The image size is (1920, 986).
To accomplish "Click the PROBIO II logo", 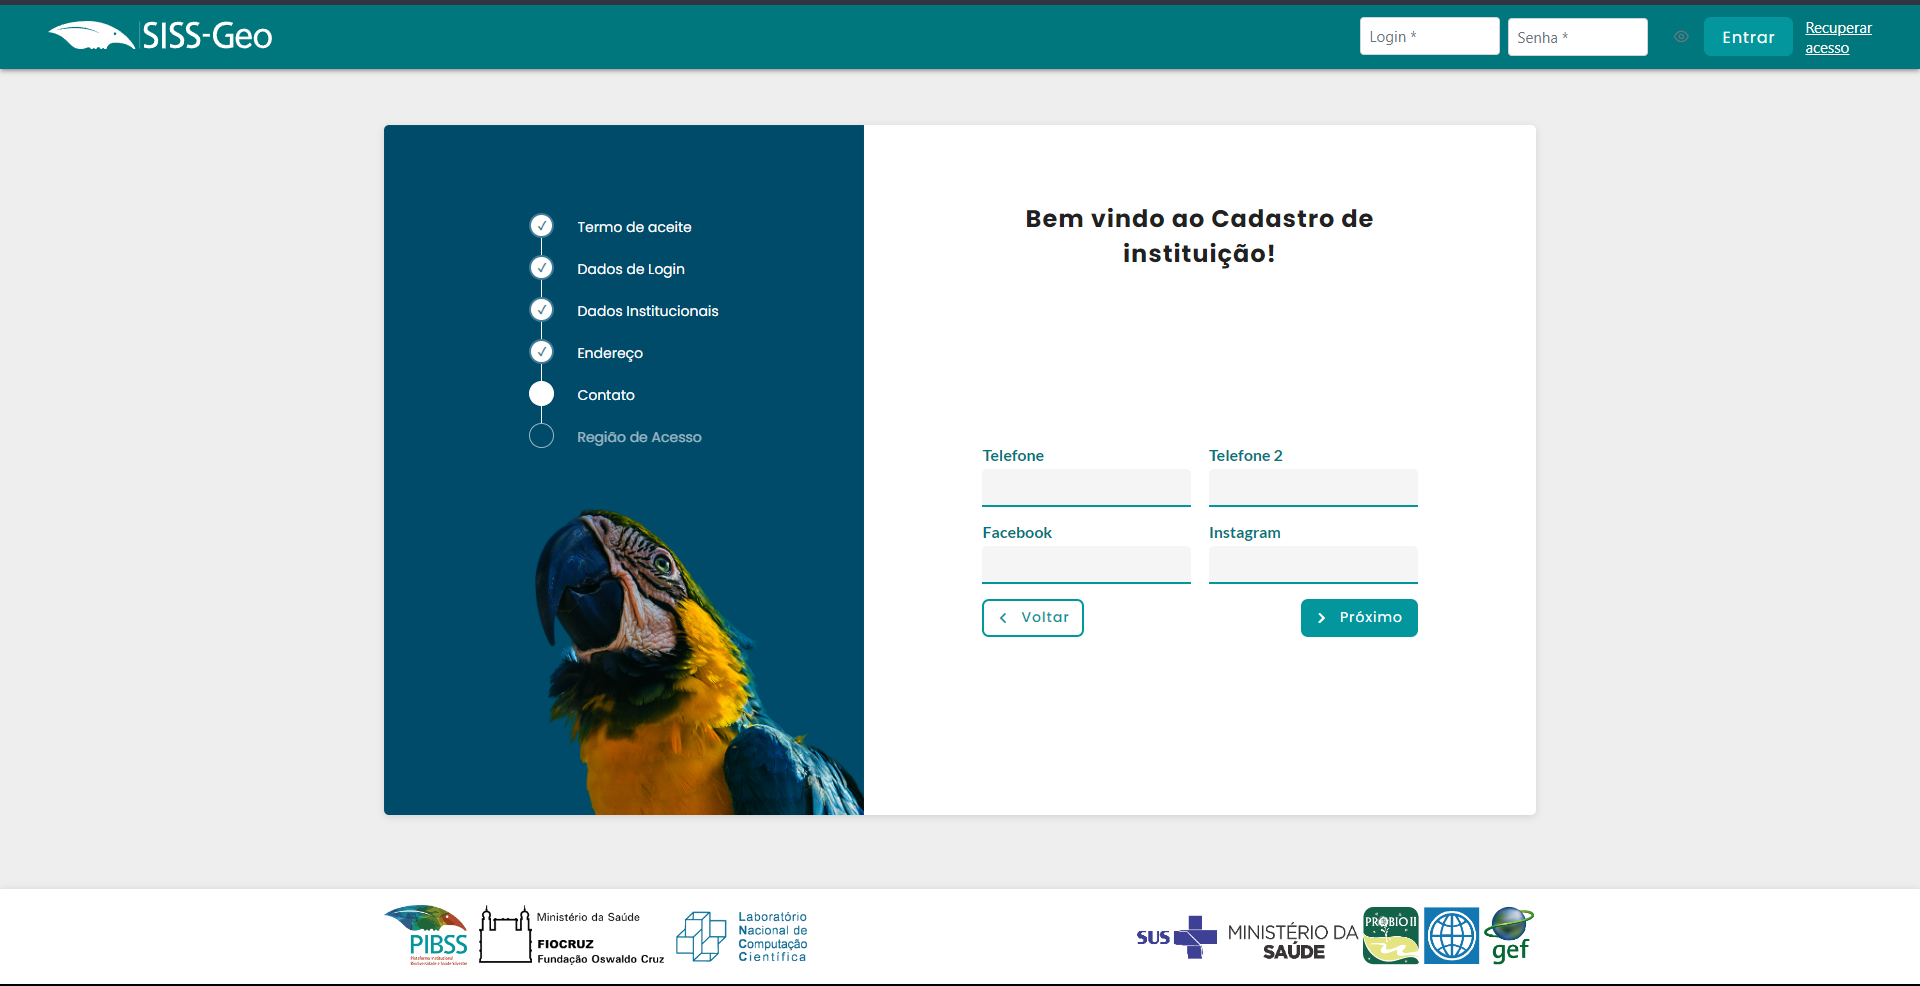I will point(1390,936).
